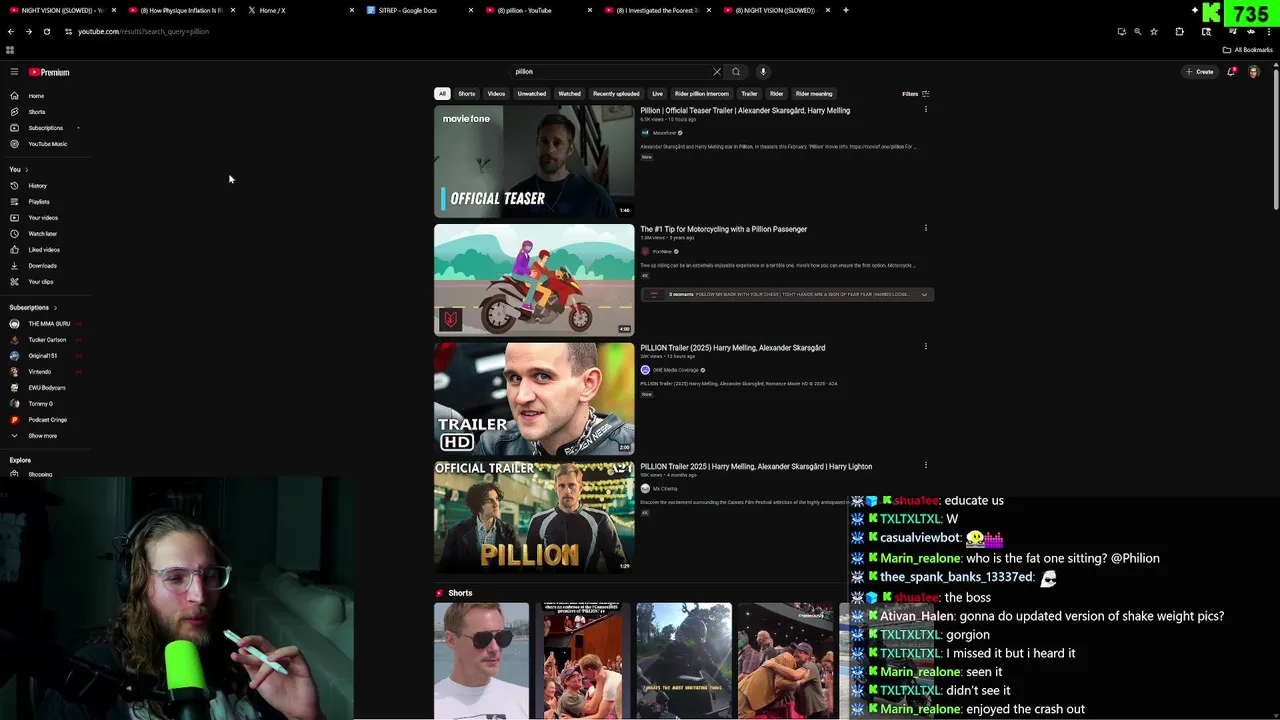
Task: Click the browser address bar URL
Action: coord(144,32)
